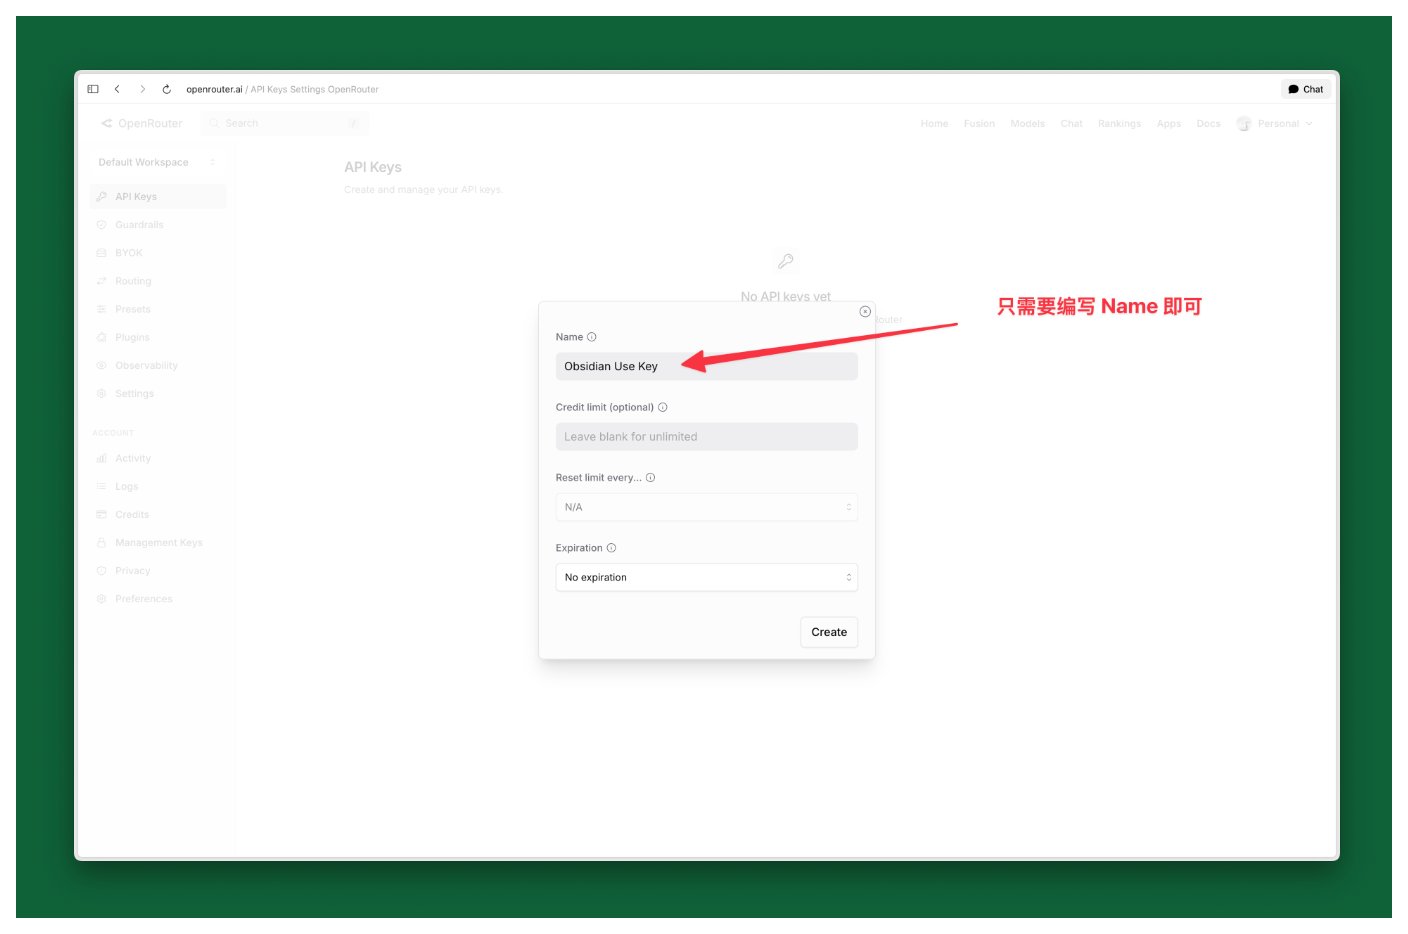
Task: Click the Credits card icon
Action: click(101, 514)
